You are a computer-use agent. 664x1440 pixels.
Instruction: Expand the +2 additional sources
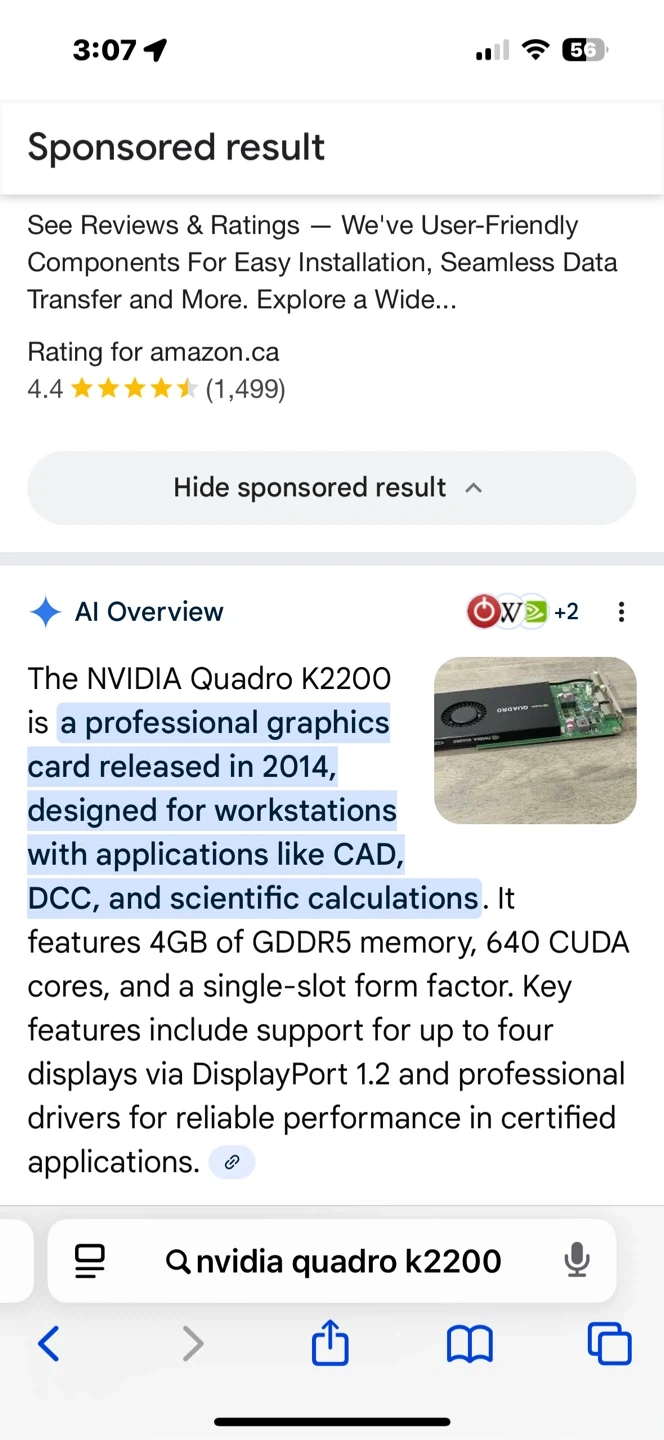point(566,612)
